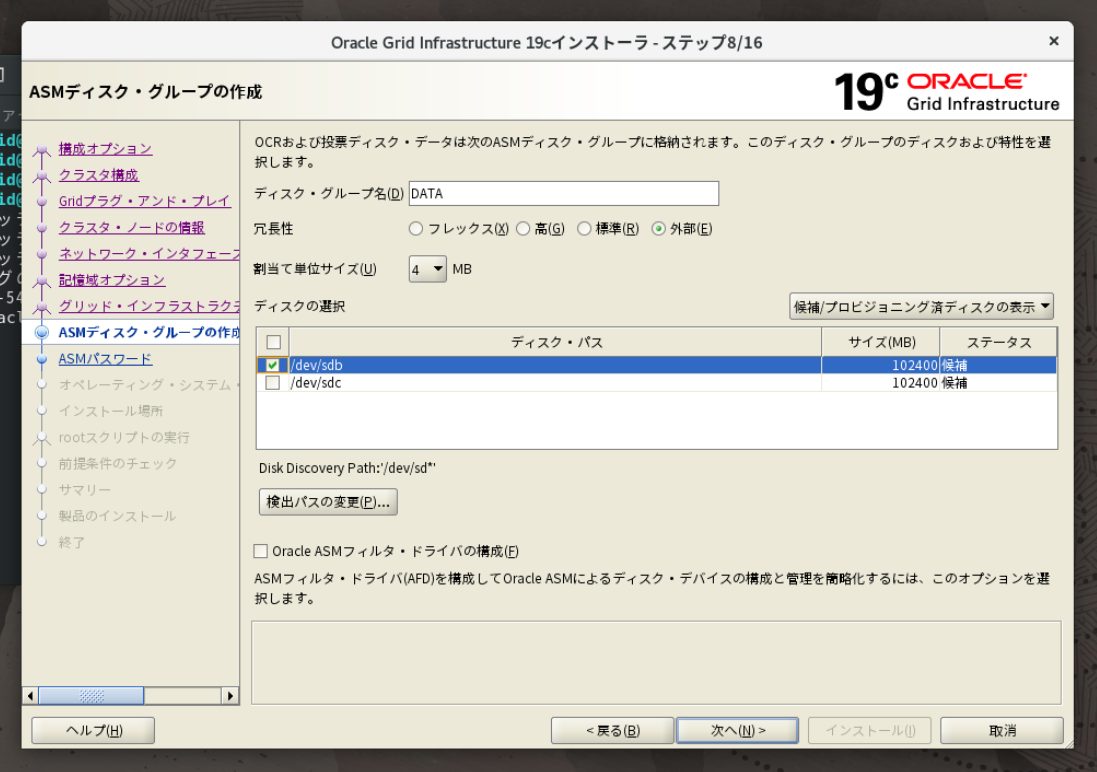Go to クラスタ構成 step
The width and height of the screenshot is (1097, 772).
point(99,175)
